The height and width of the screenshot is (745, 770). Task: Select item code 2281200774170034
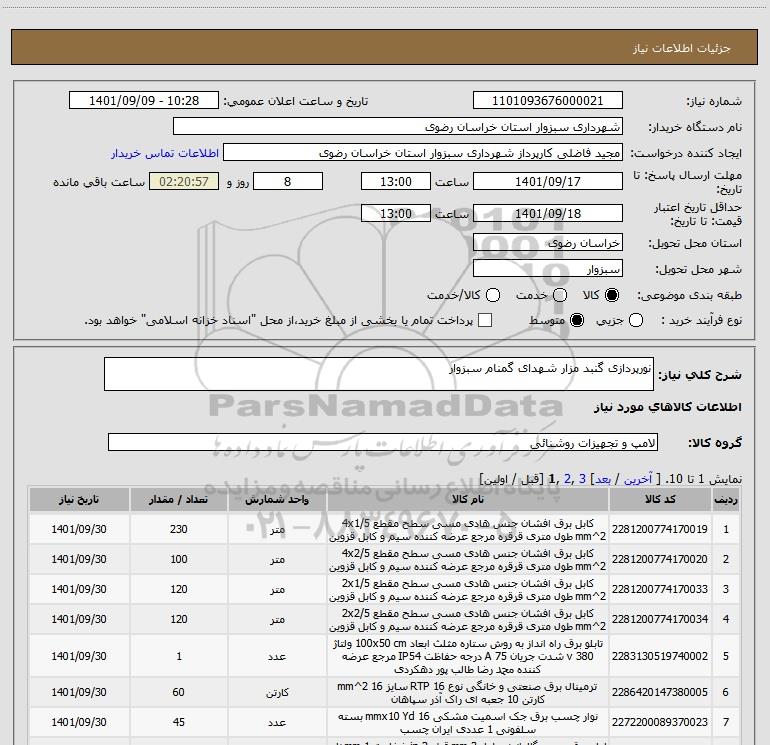pyautogui.click(x=660, y=619)
